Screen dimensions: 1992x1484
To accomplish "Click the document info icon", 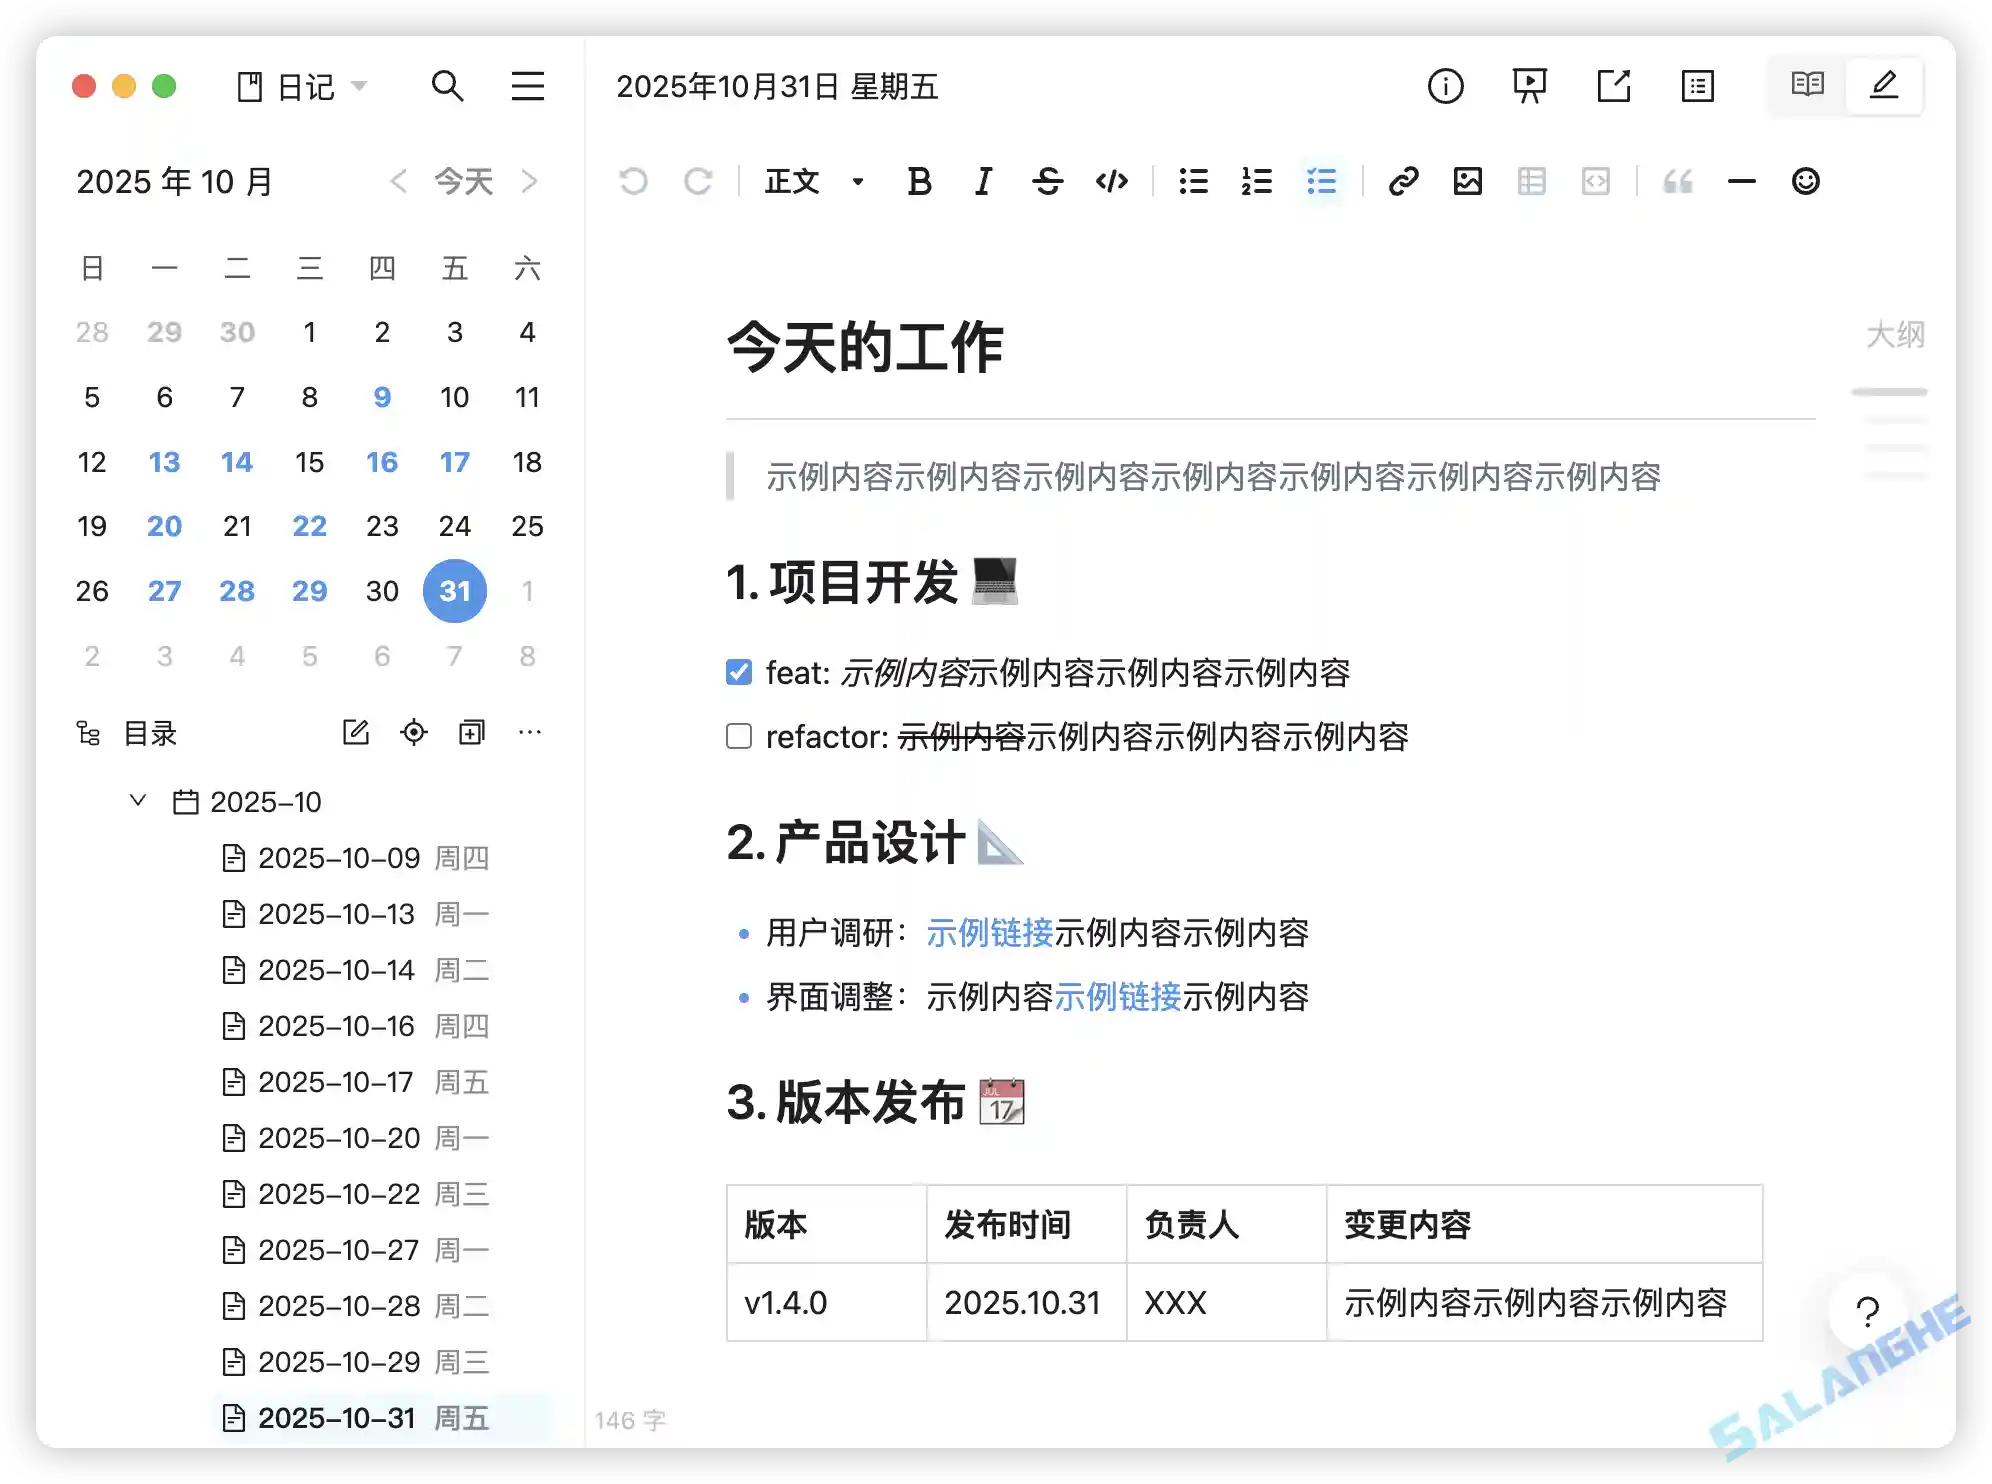I will click(1444, 87).
